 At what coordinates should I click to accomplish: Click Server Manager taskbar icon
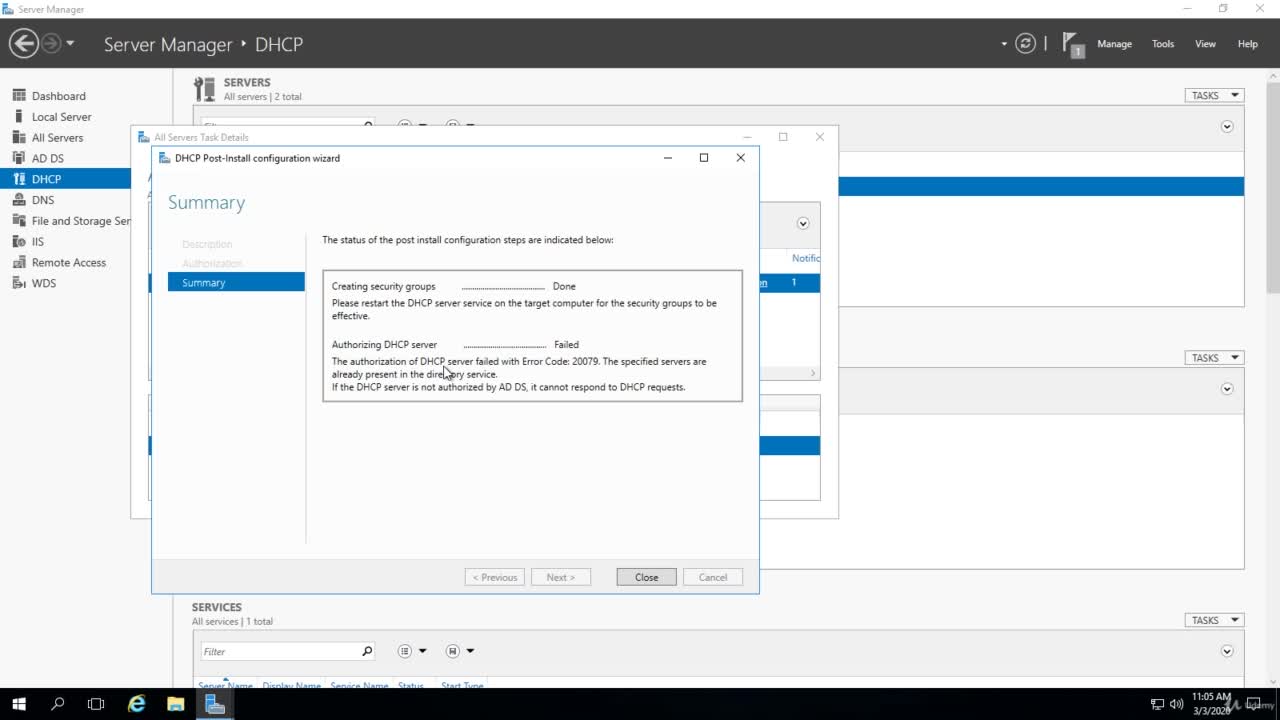tap(214, 704)
